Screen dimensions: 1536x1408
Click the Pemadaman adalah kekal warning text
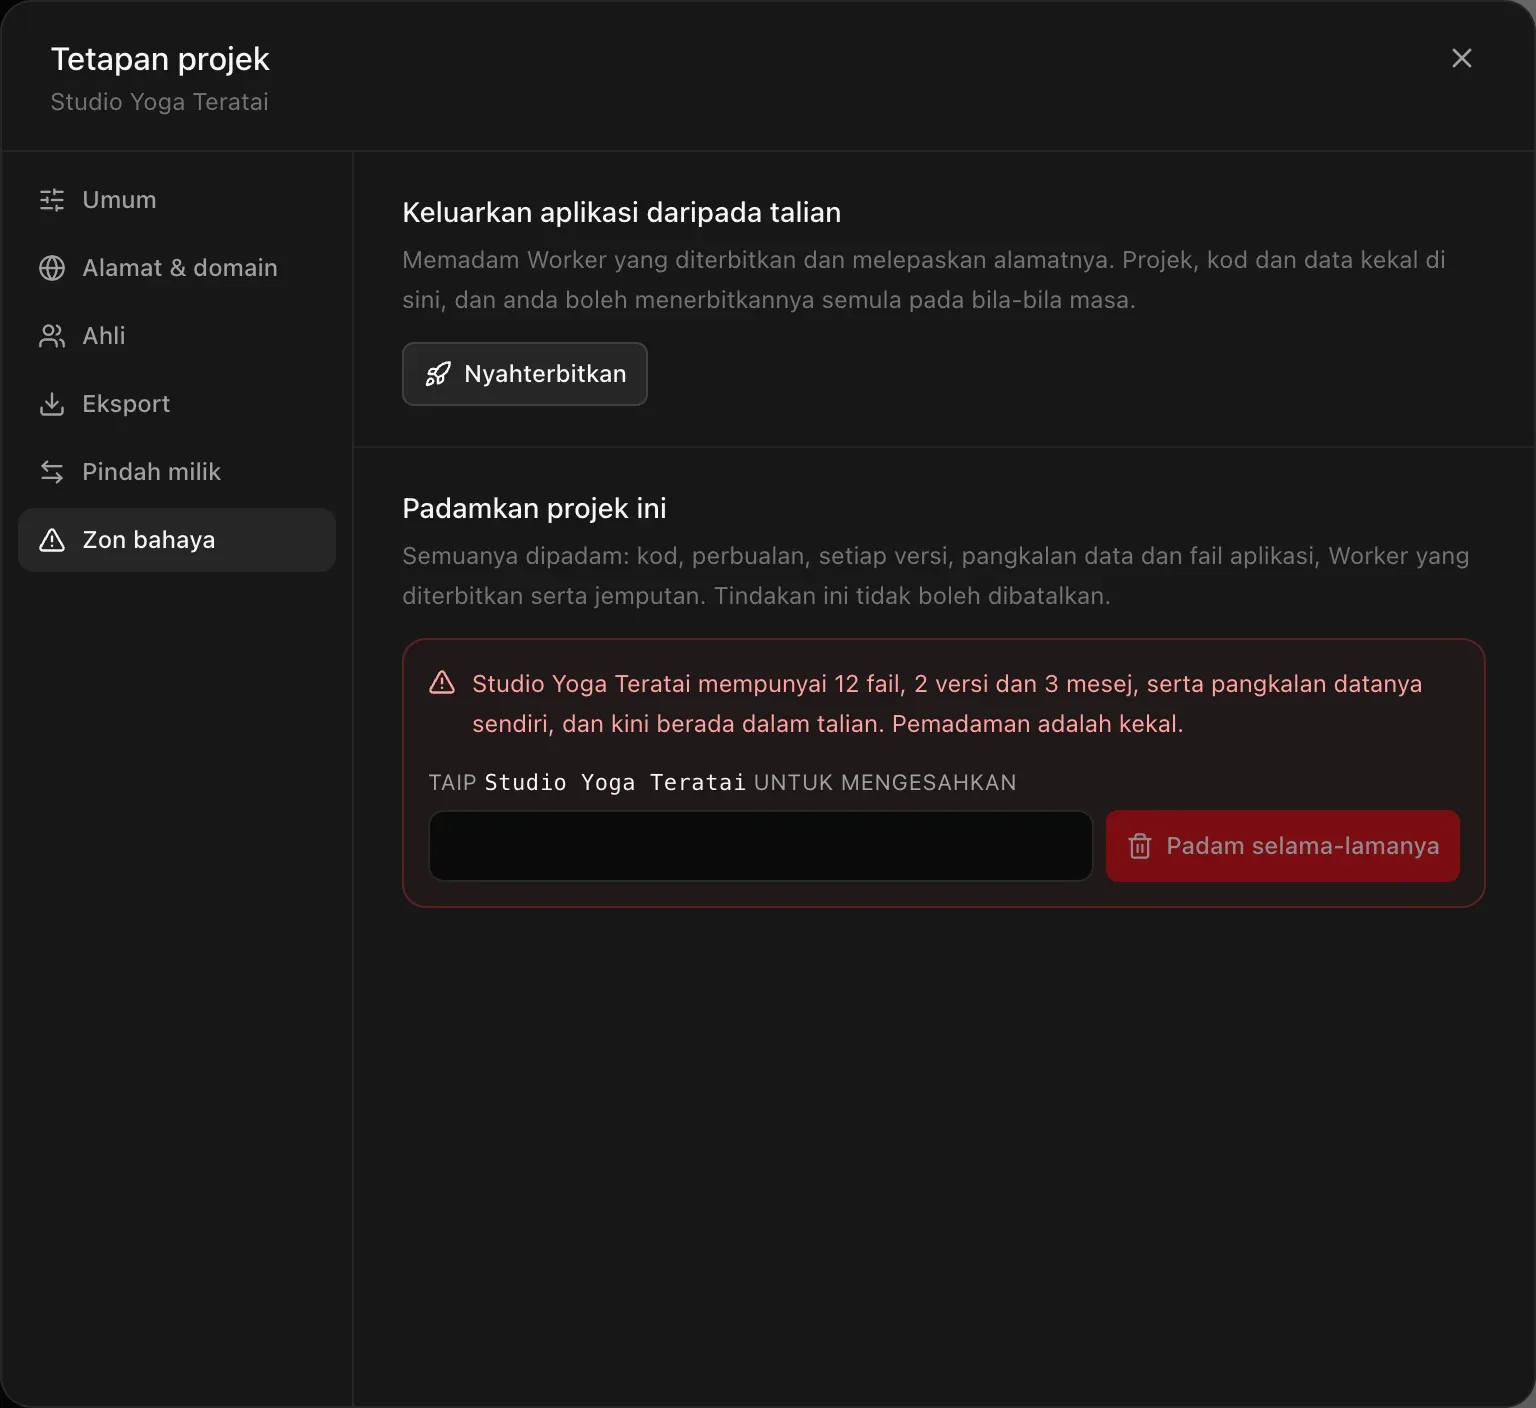[1037, 724]
